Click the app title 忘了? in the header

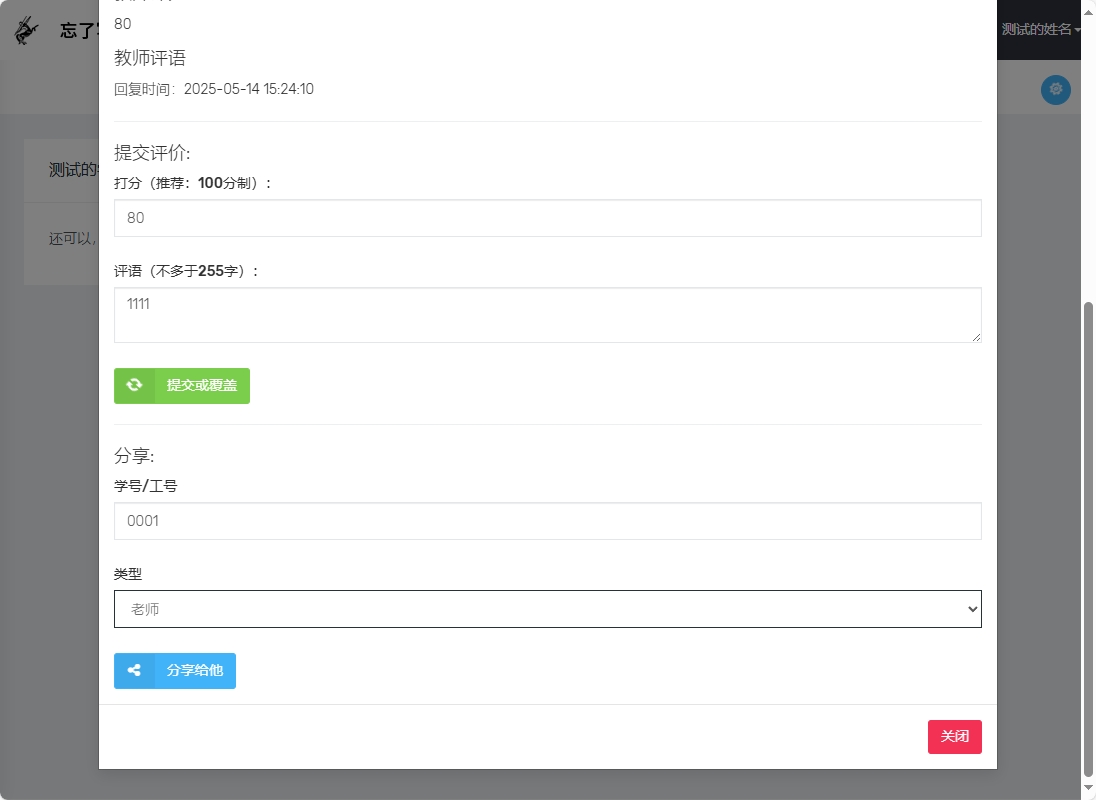[x=77, y=30]
